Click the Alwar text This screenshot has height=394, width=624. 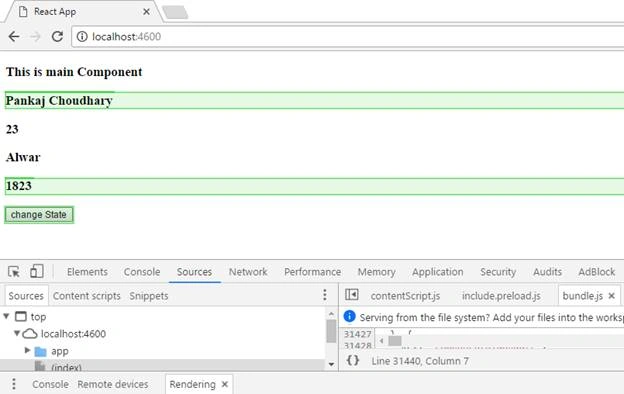[x=23, y=157]
